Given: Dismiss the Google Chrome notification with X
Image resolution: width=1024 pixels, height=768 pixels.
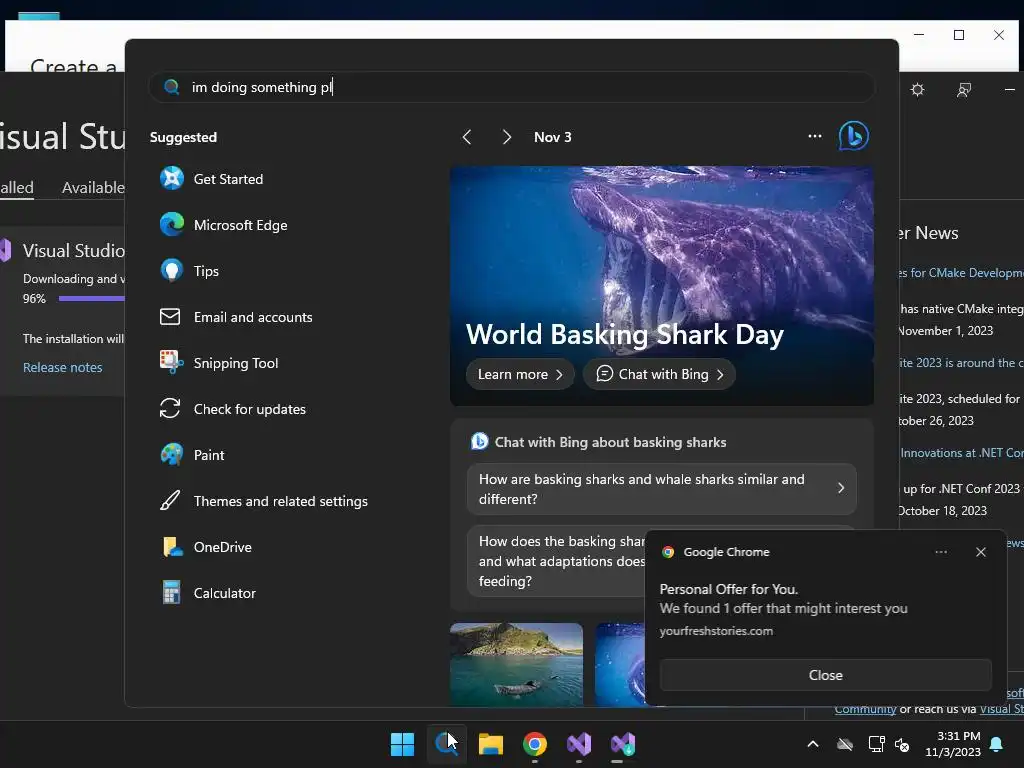Looking at the screenshot, I should pos(981,552).
